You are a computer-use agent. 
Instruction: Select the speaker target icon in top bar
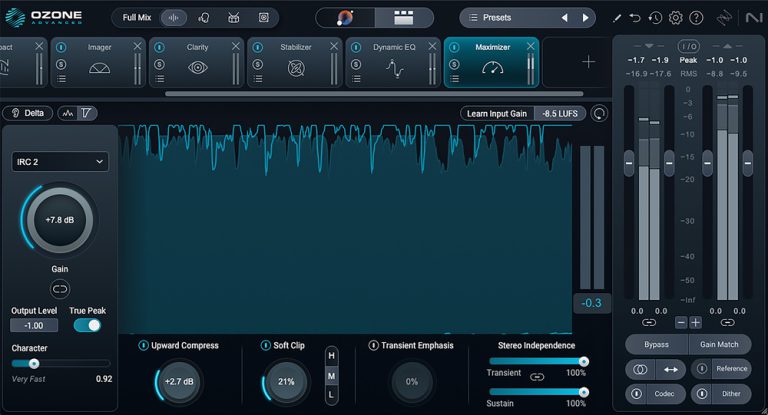pos(264,18)
